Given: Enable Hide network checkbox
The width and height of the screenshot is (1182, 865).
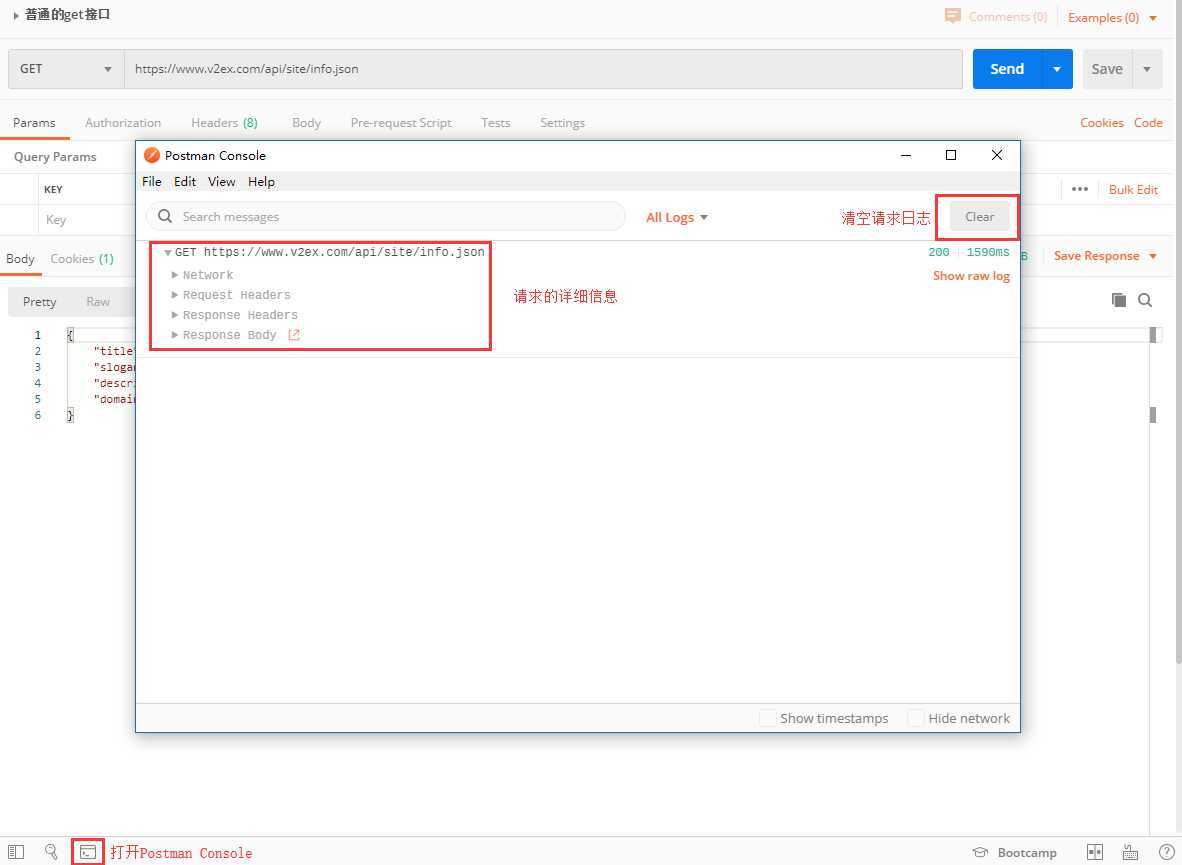Looking at the screenshot, I should tap(916, 718).
